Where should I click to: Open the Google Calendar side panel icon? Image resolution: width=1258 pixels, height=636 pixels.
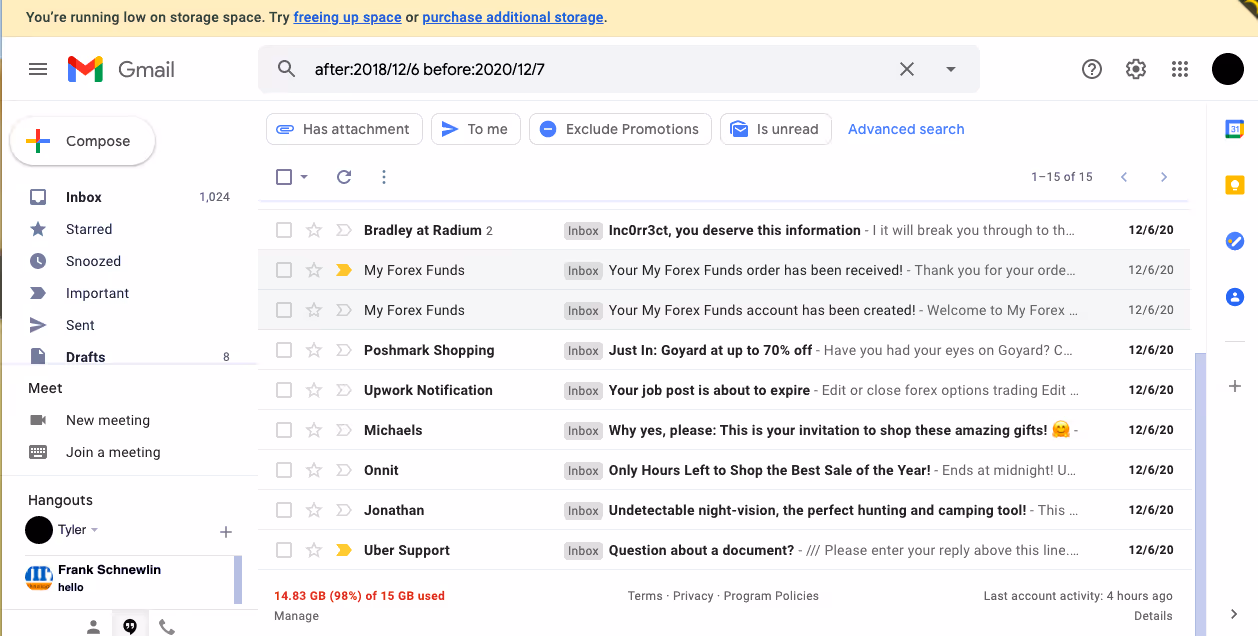click(x=1235, y=129)
